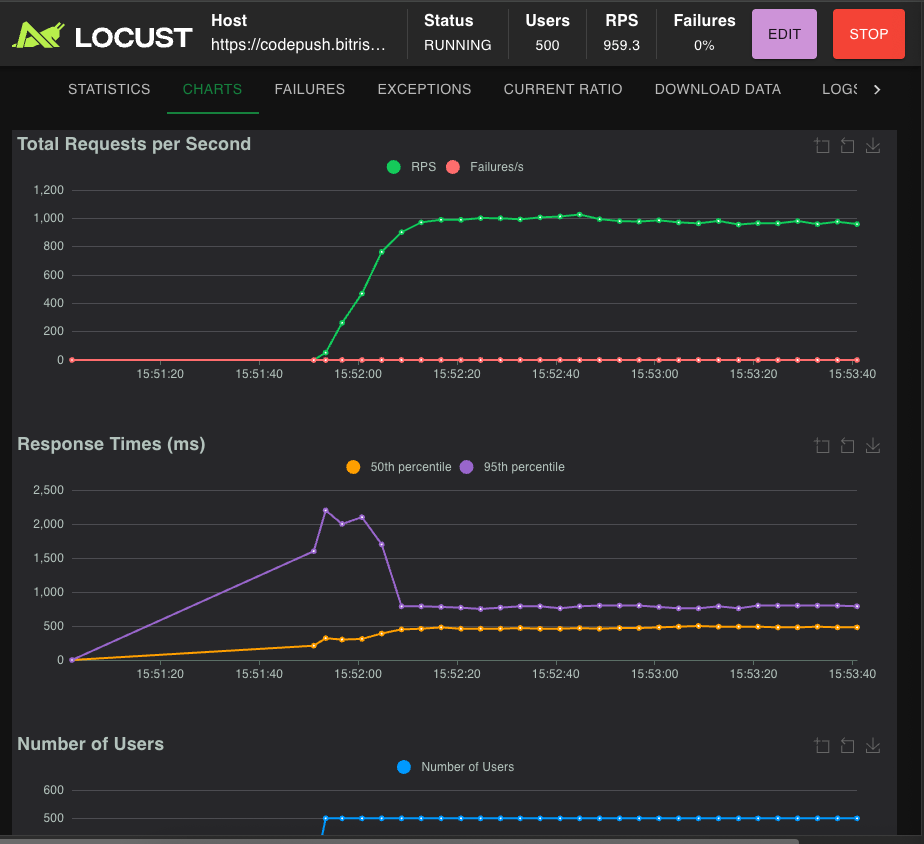The image size is (924, 844).
Task: Open the Statistics tab
Action: [x=109, y=89]
